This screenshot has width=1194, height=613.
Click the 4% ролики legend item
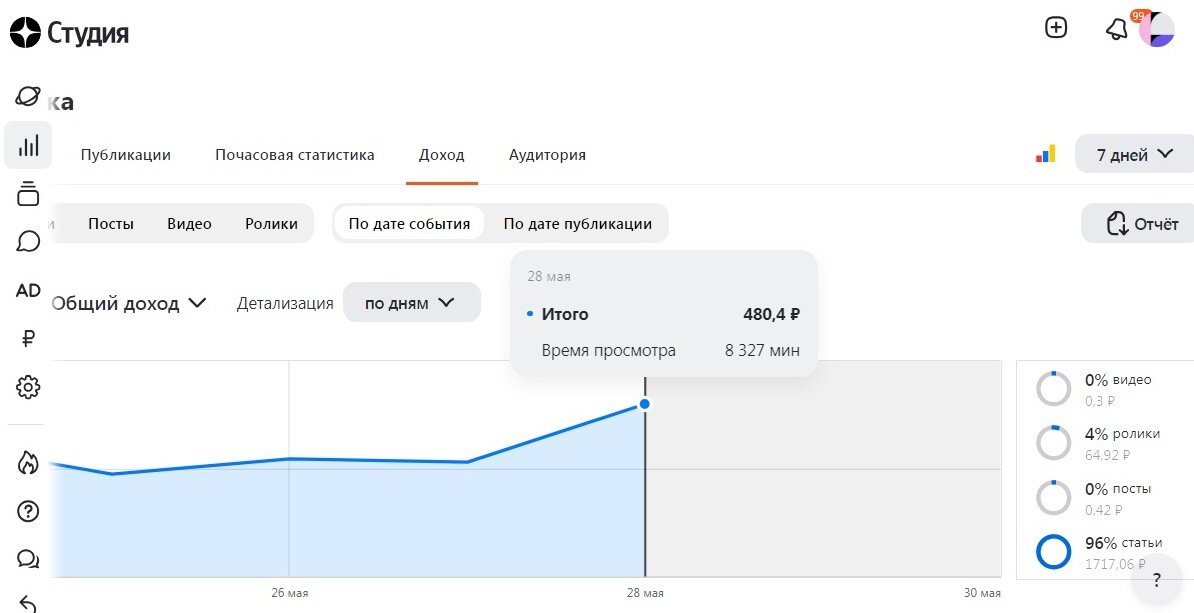[1097, 442]
